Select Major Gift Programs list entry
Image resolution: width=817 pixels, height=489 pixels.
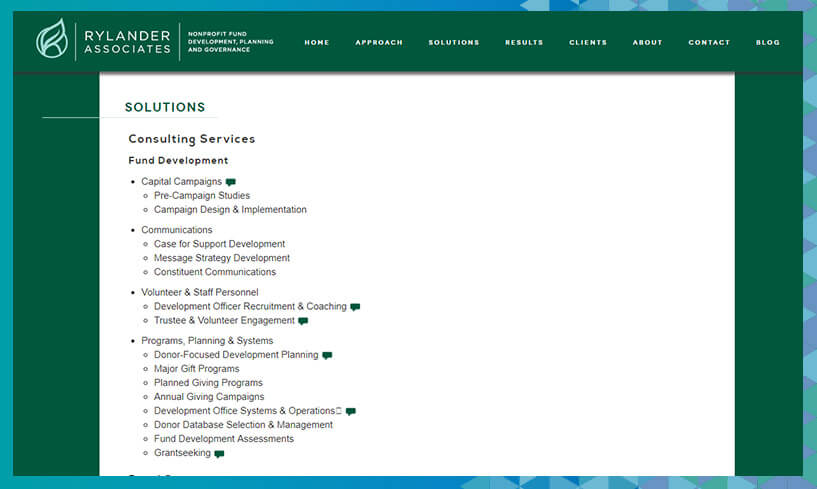tap(197, 369)
